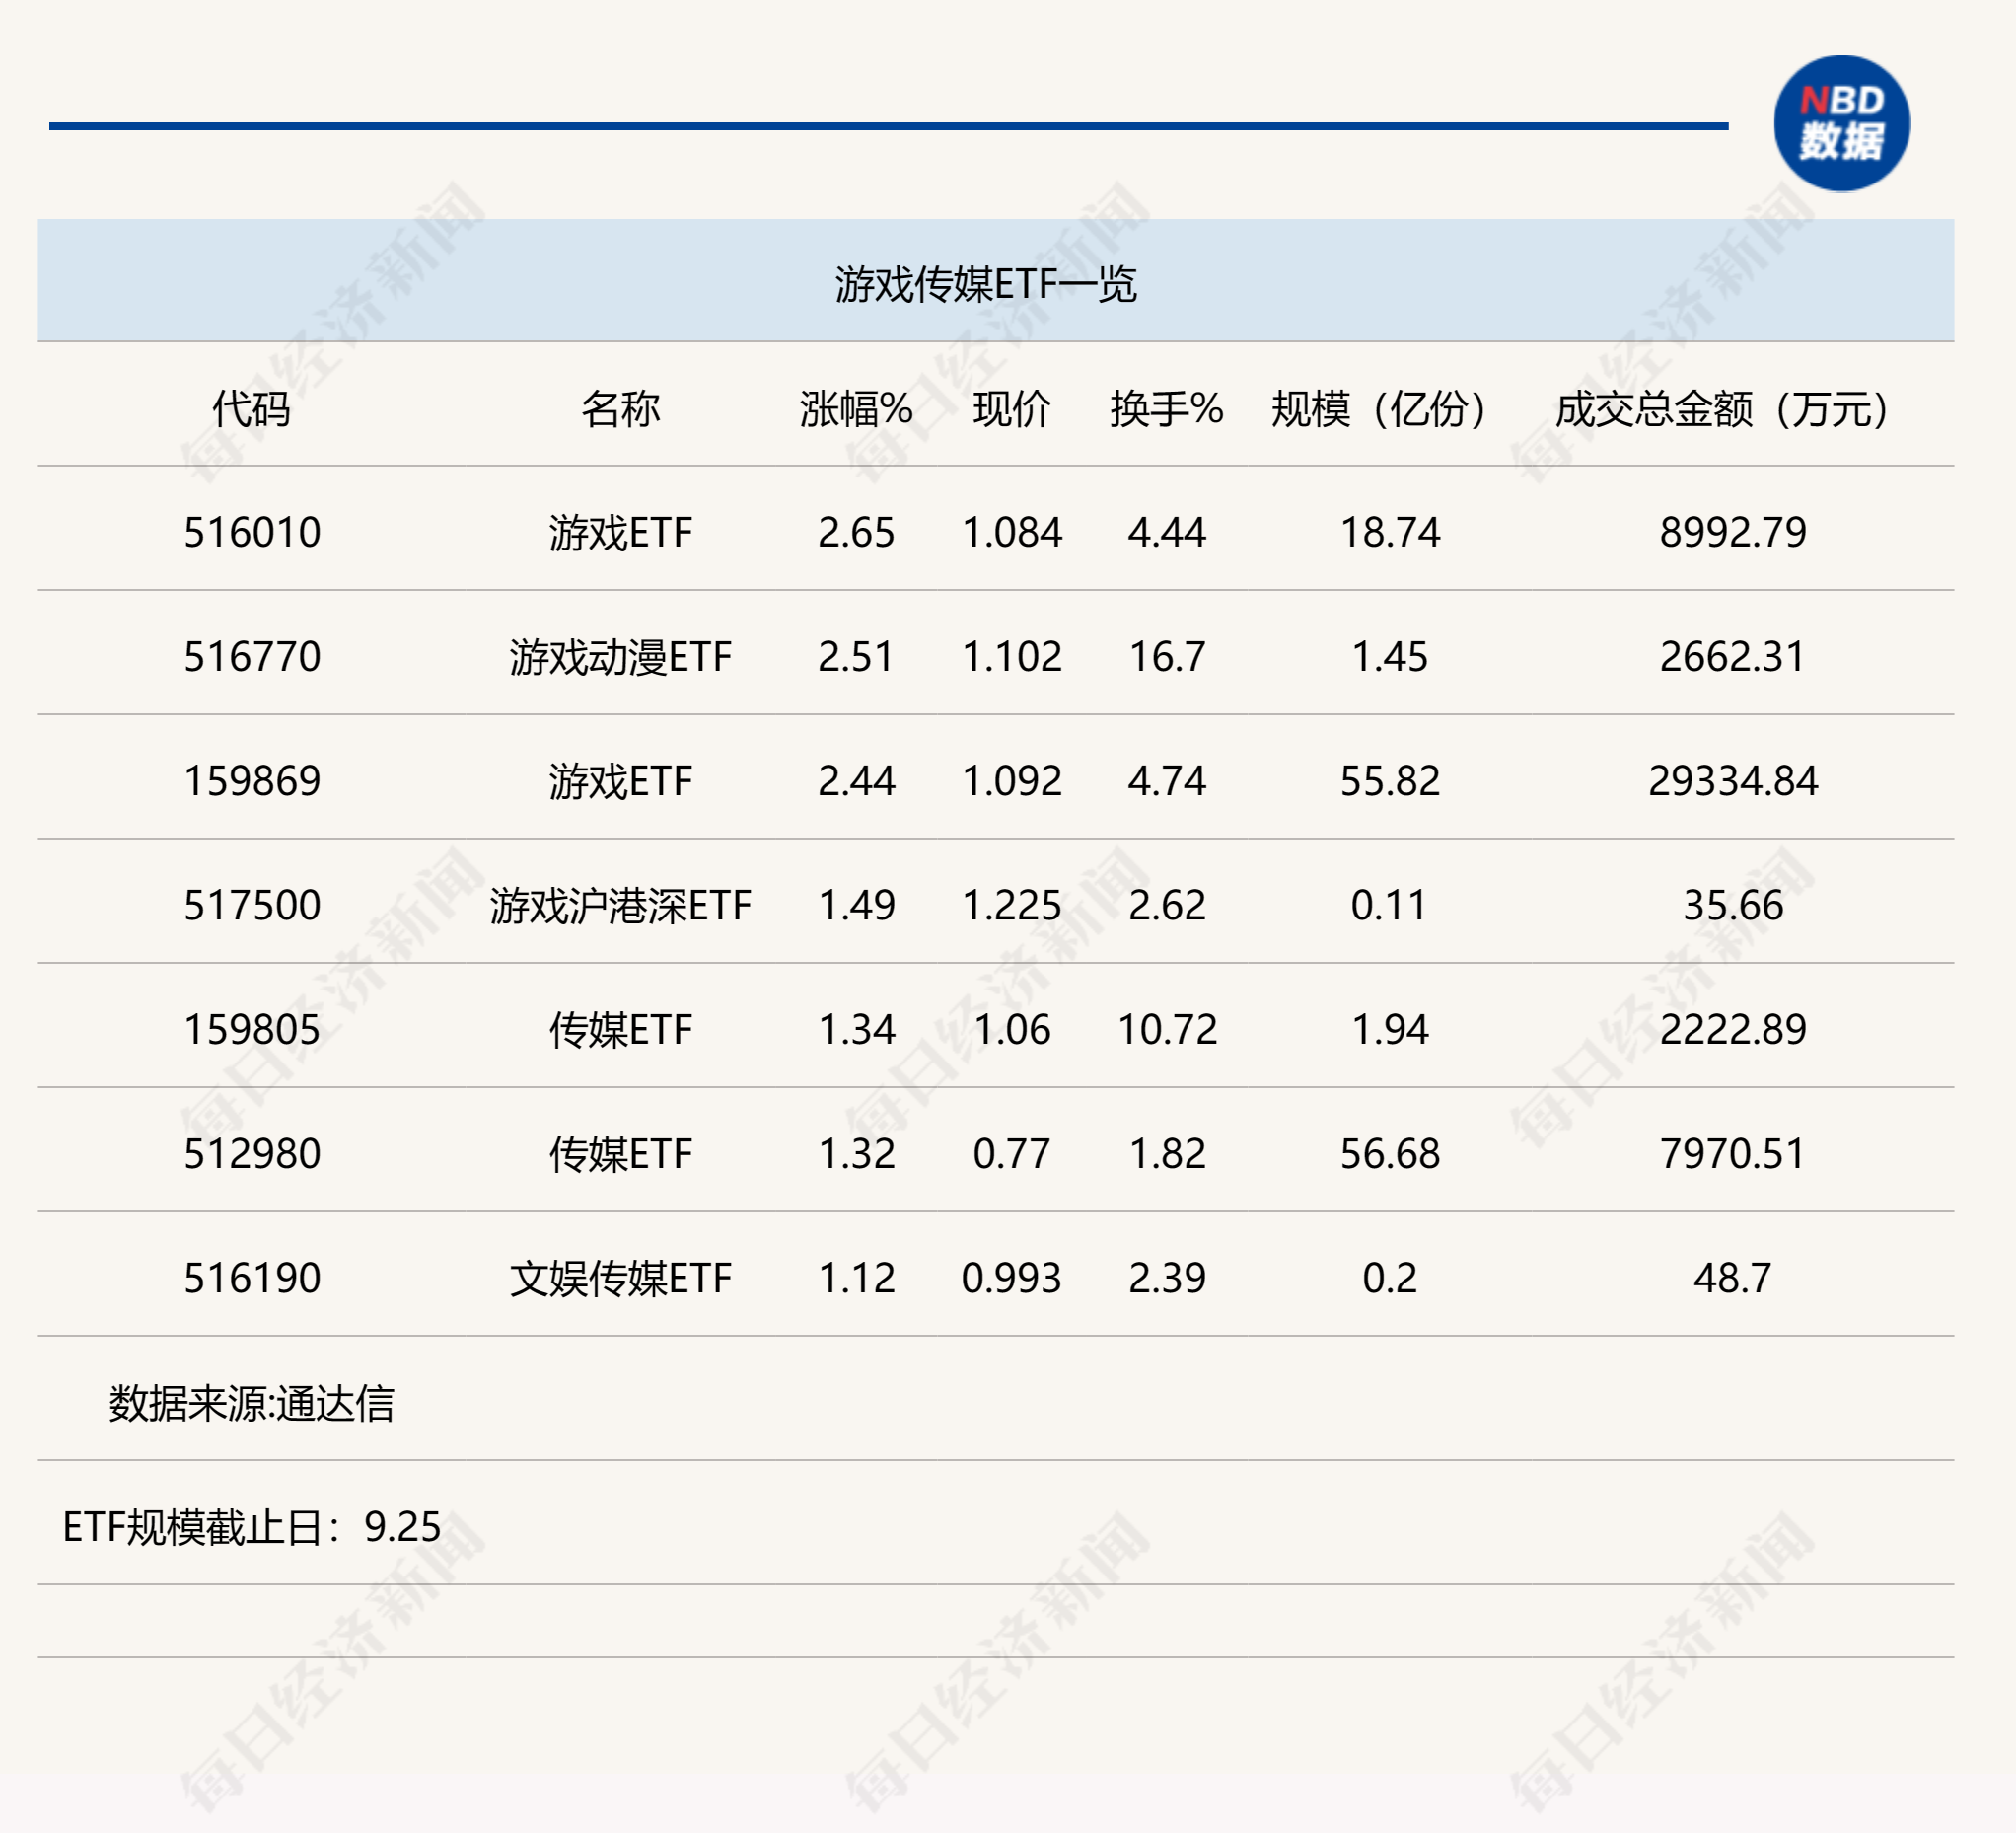Select the 1.34 gain value

point(856,1030)
